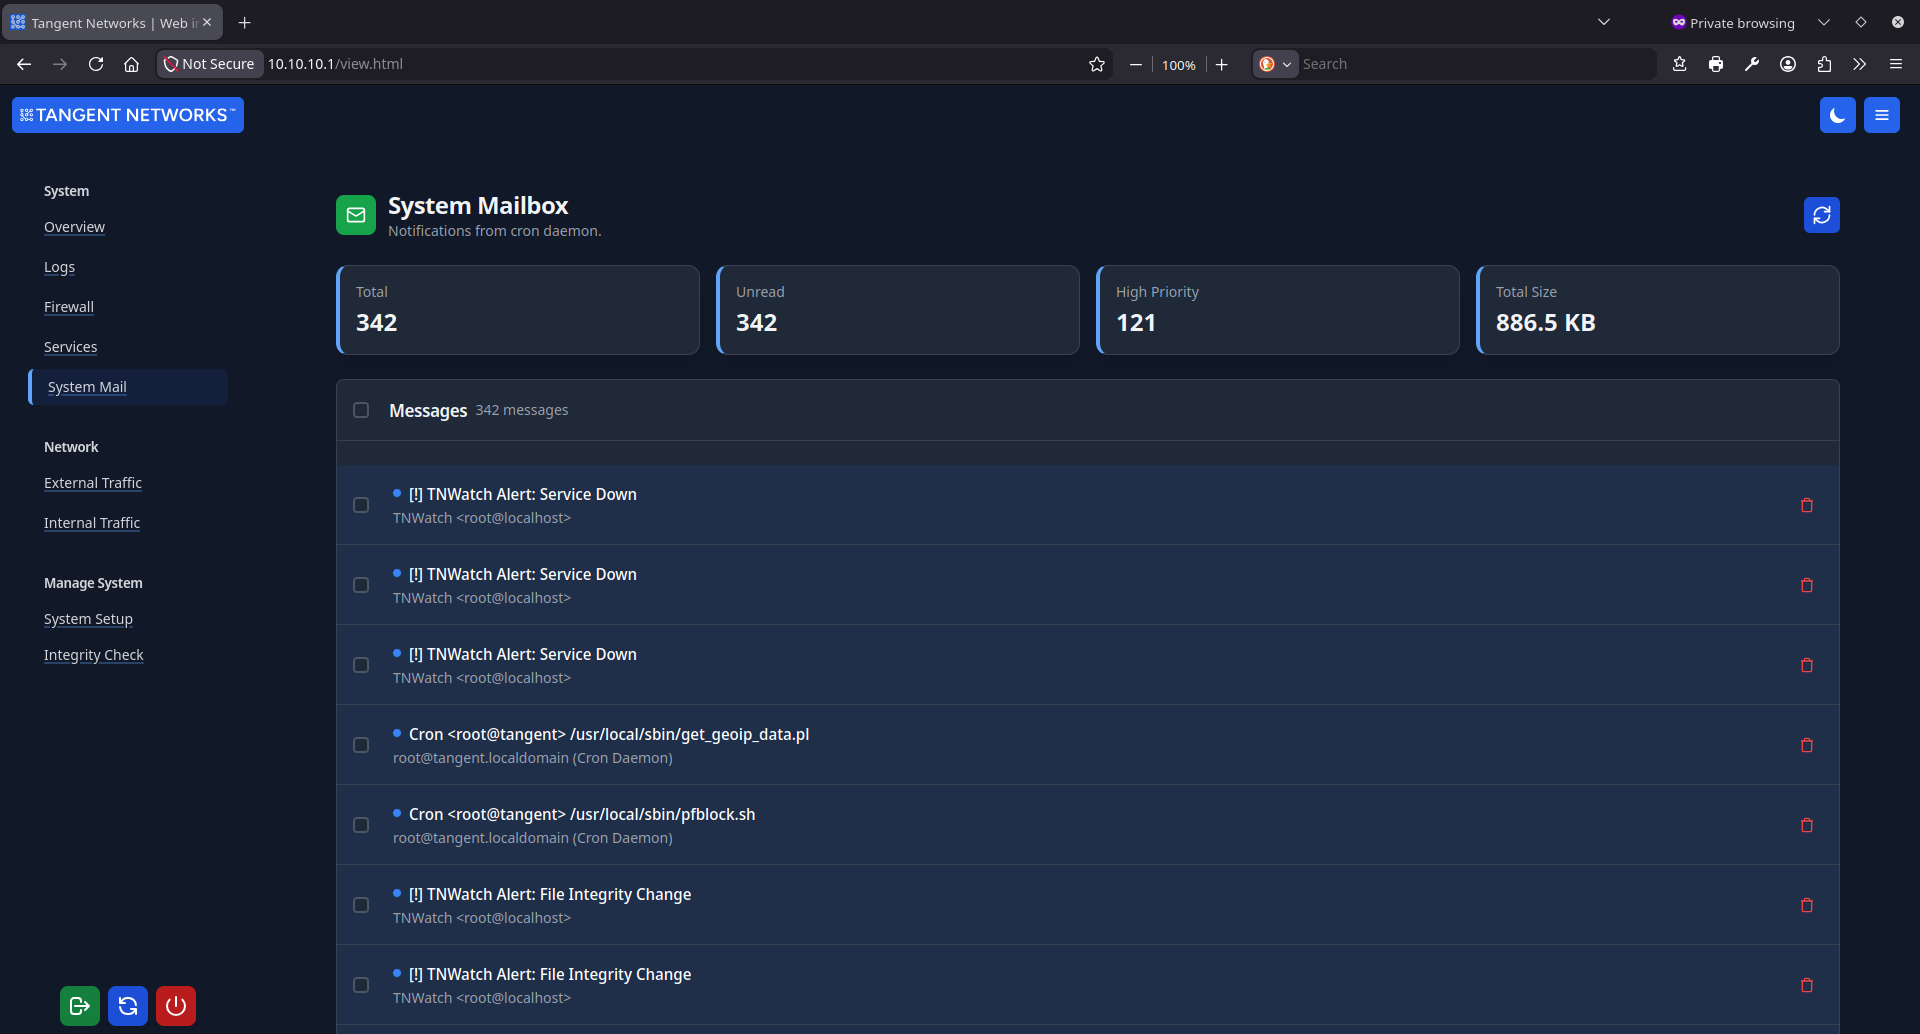Open the list all tabs chevron
This screenshot has height=1034, width=1920.
1604,22
